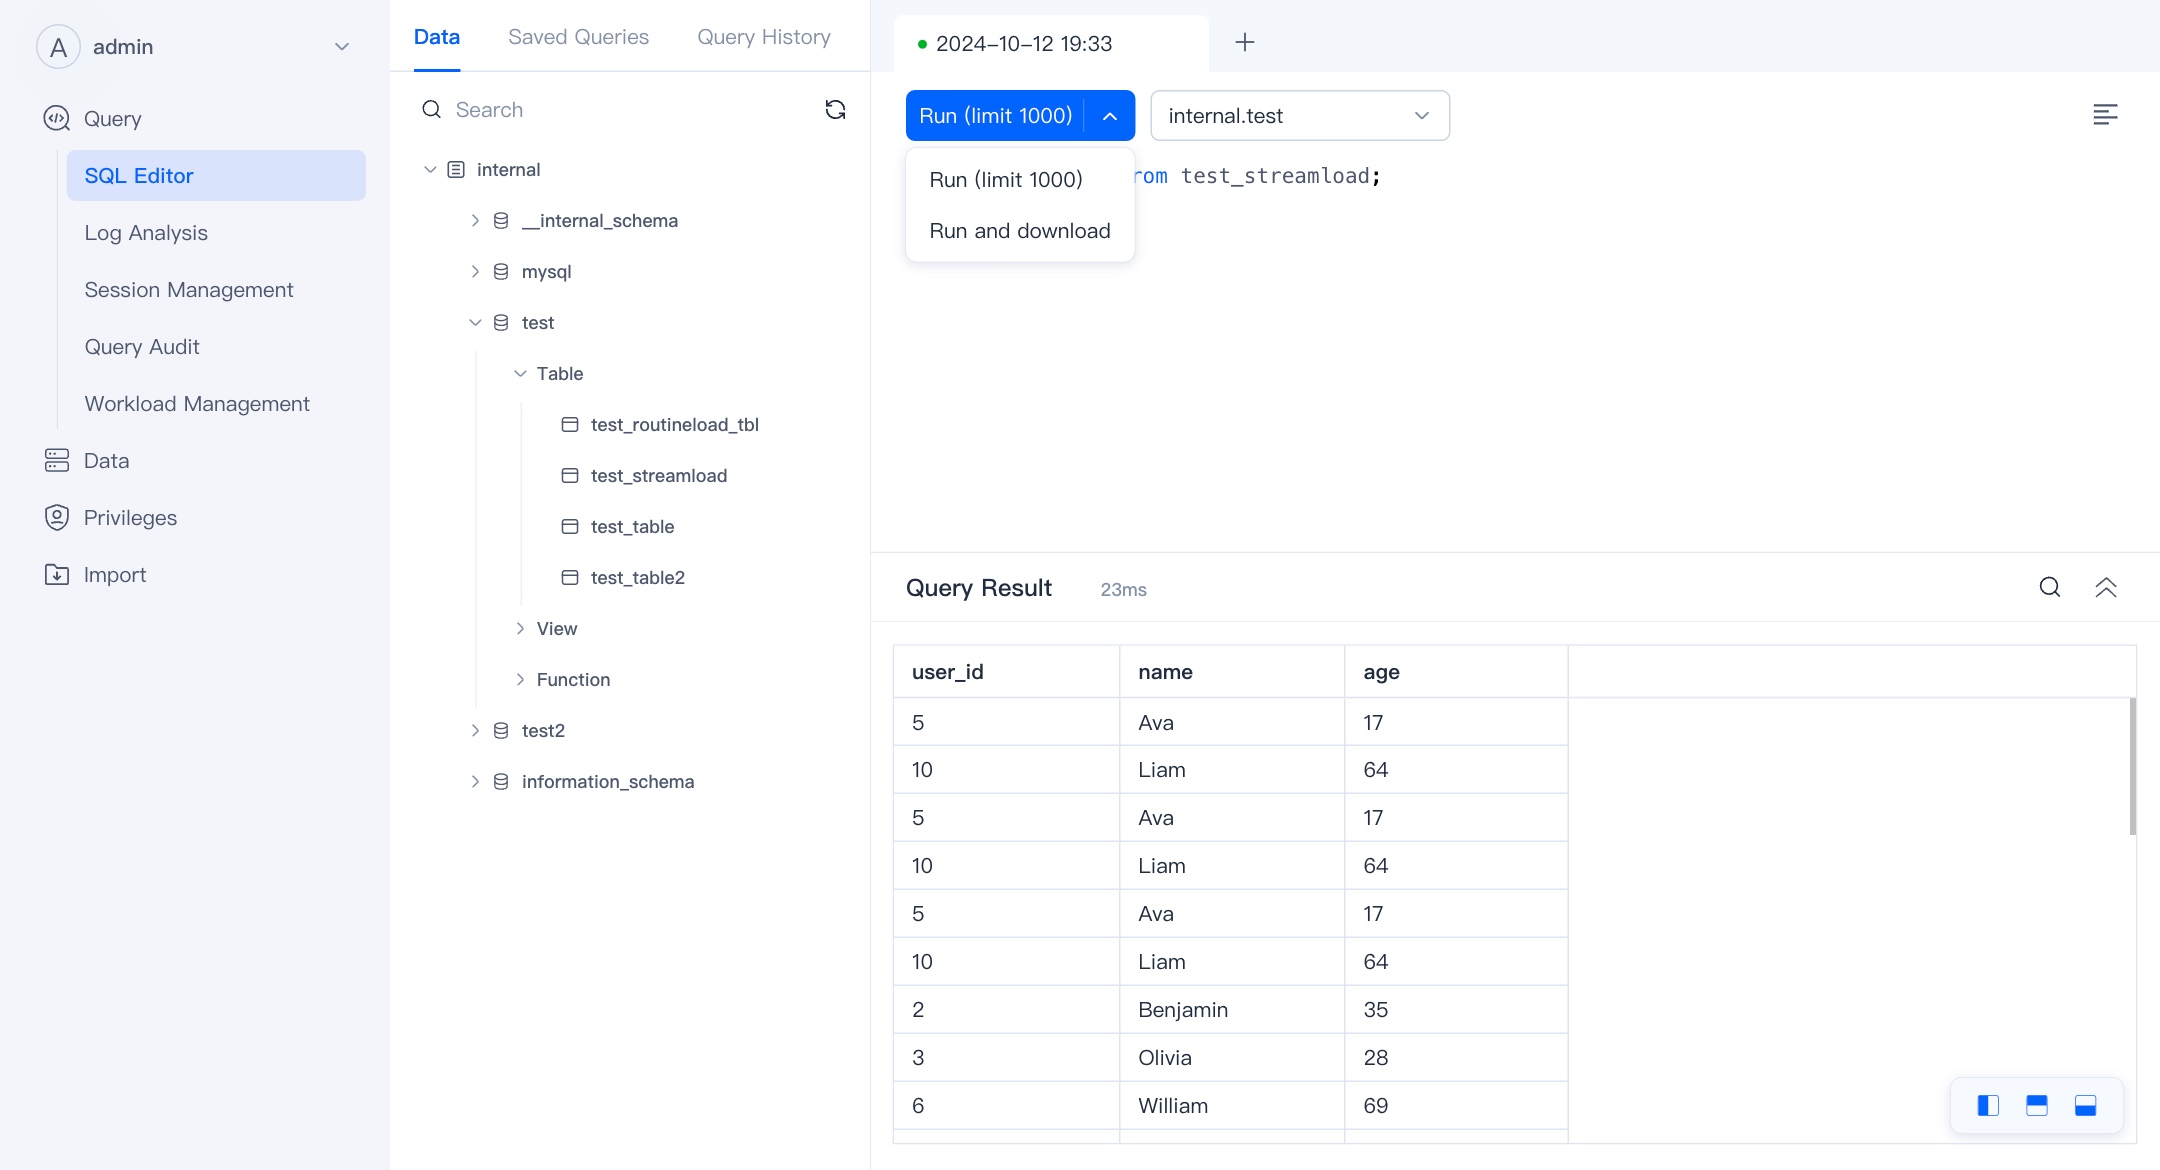Click the format SQL icon at top right

(x=2105, y=115)
